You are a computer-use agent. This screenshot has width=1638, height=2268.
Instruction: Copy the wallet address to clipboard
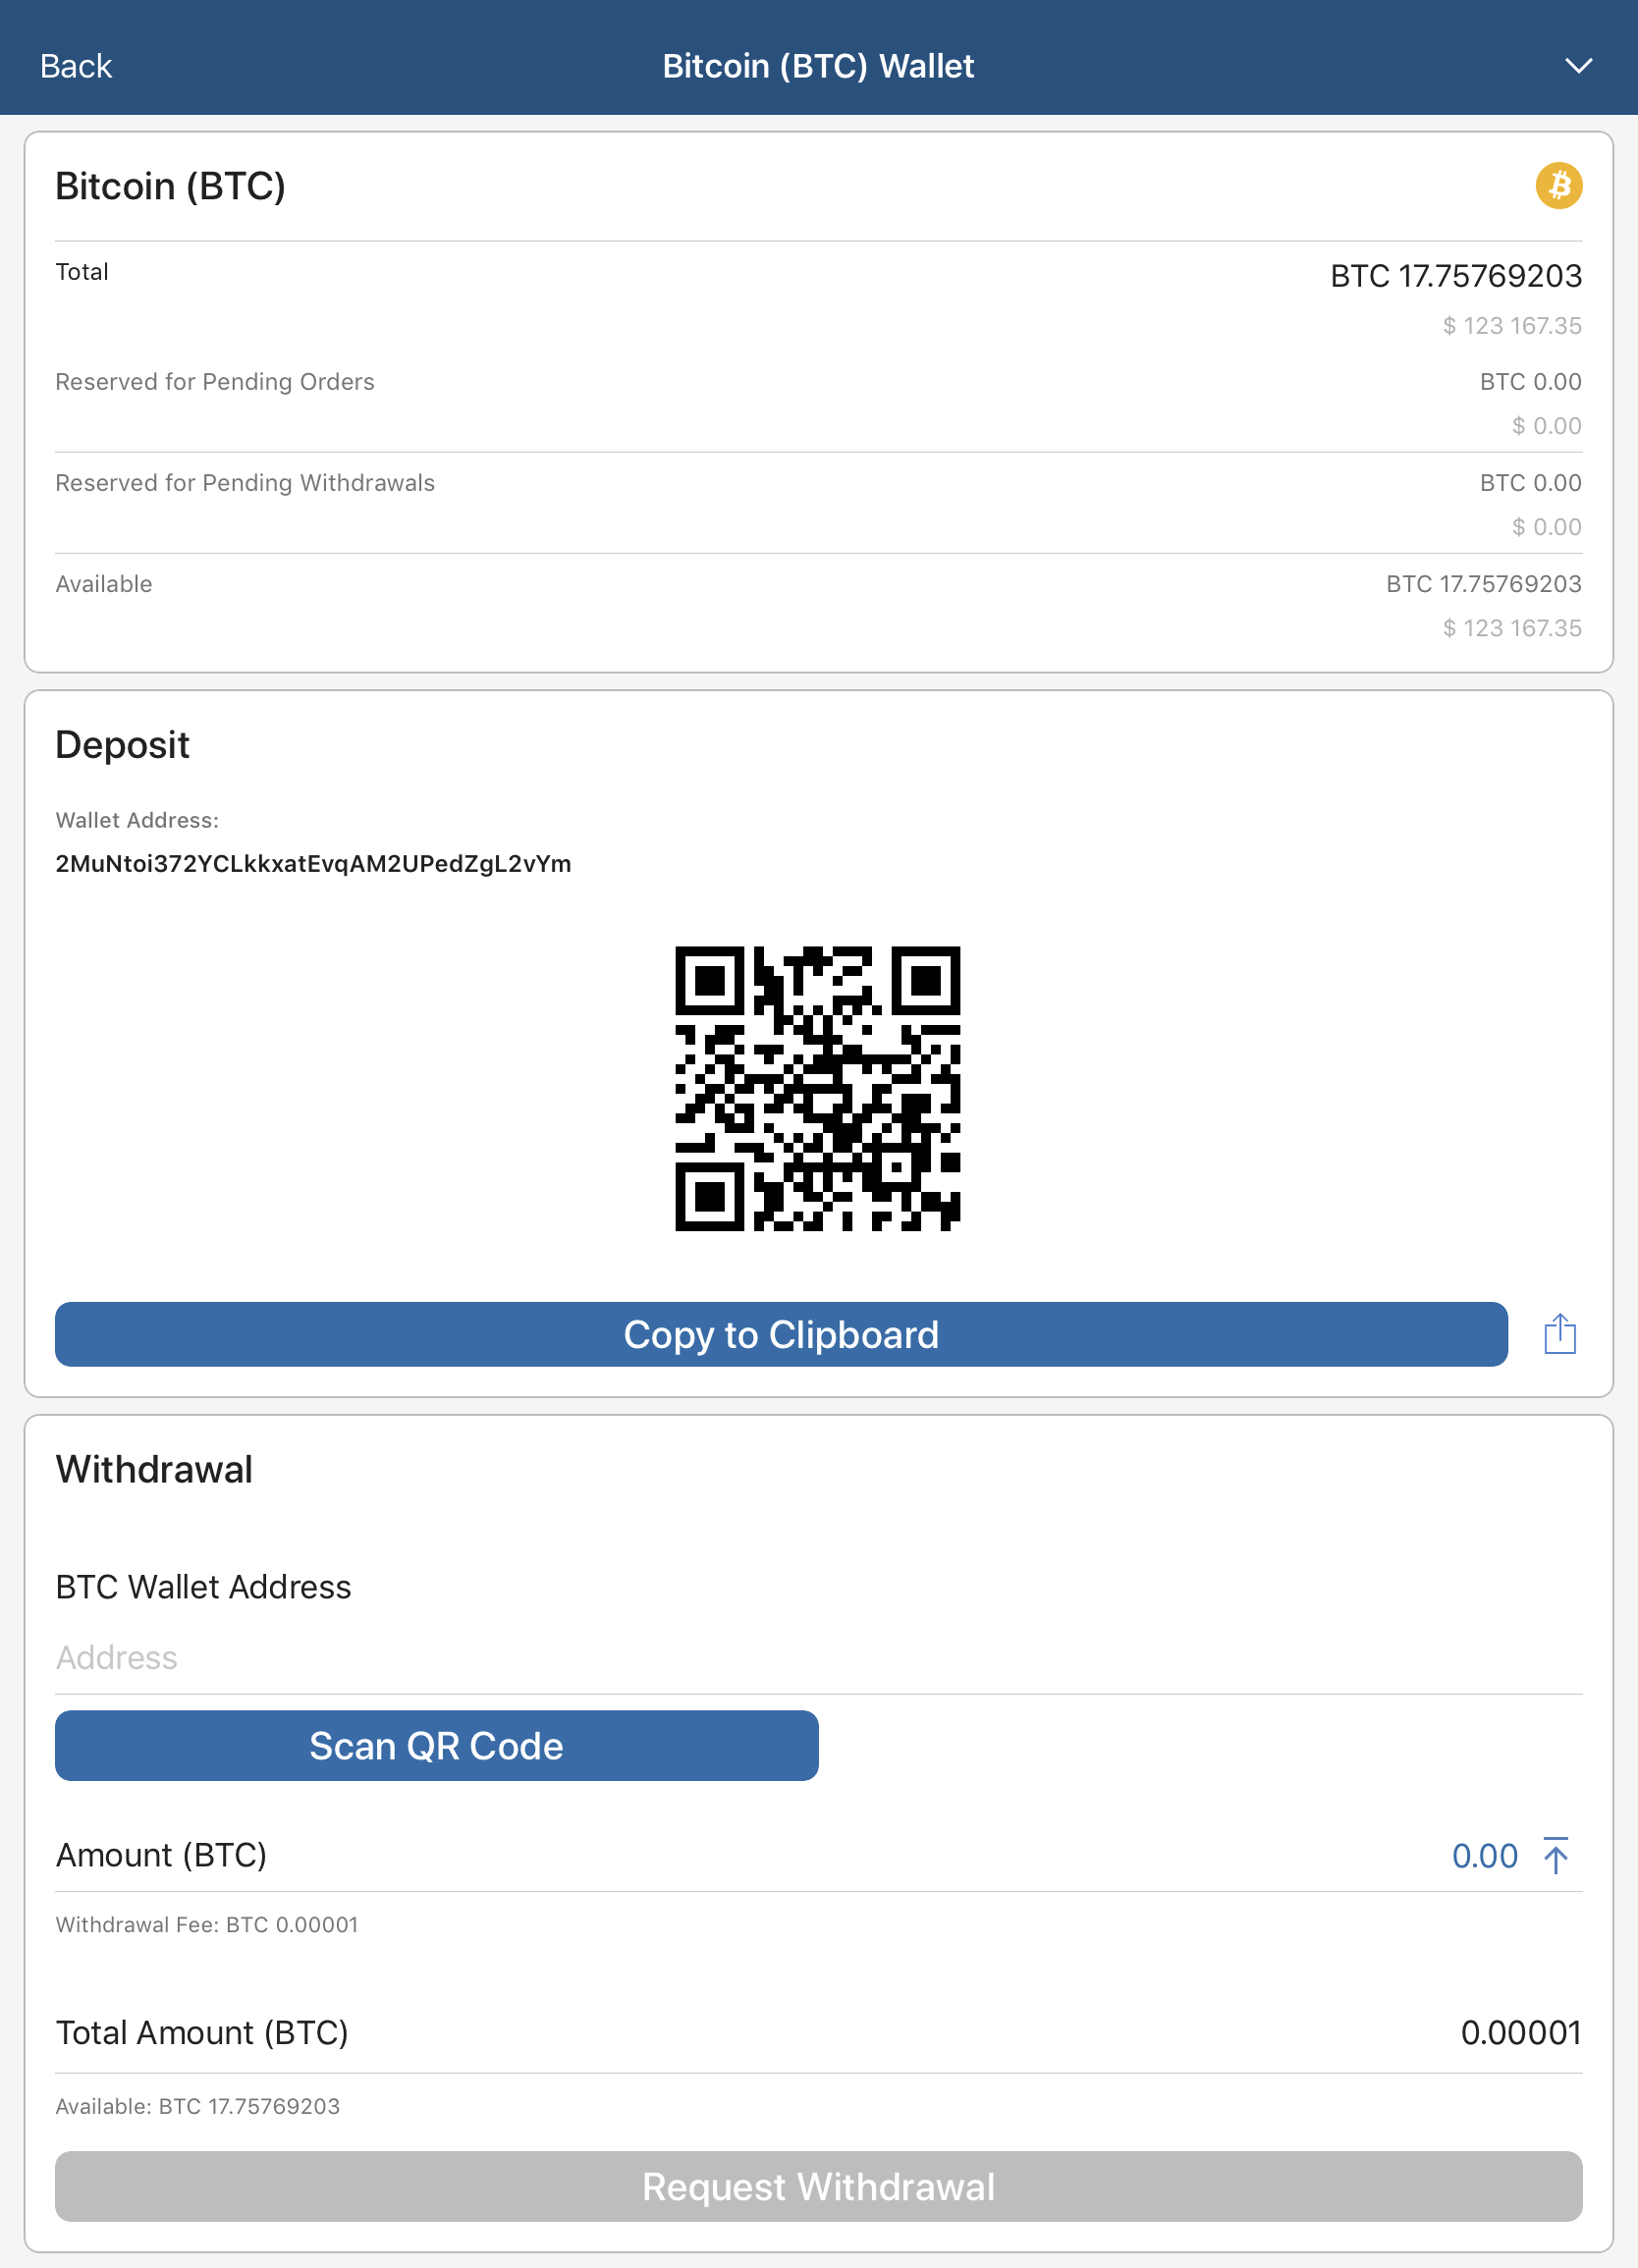click(781, 1334)
